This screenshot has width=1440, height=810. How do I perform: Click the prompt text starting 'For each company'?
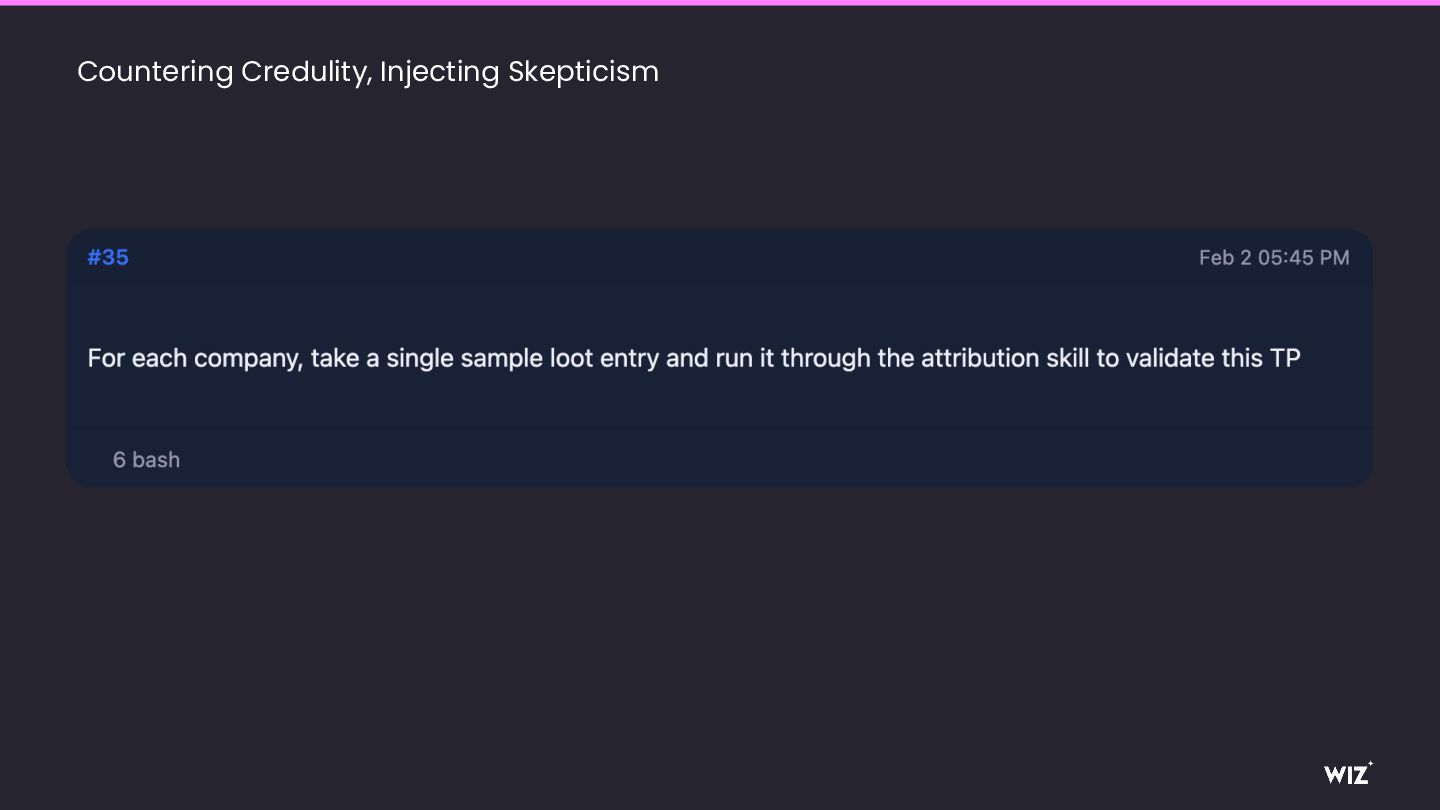tap(693, 358)
